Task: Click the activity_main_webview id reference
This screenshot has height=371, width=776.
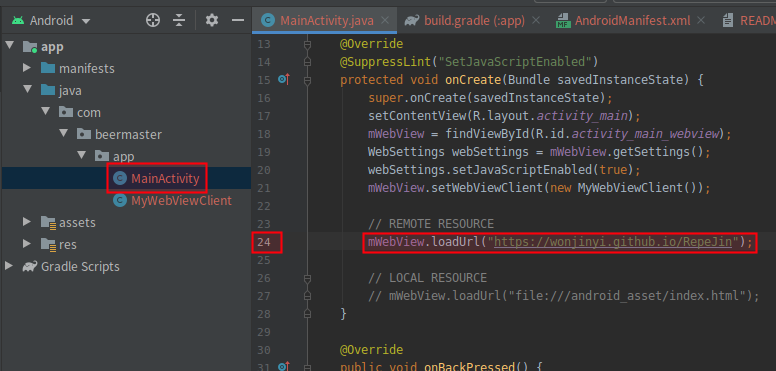Action: coord(645,134)
